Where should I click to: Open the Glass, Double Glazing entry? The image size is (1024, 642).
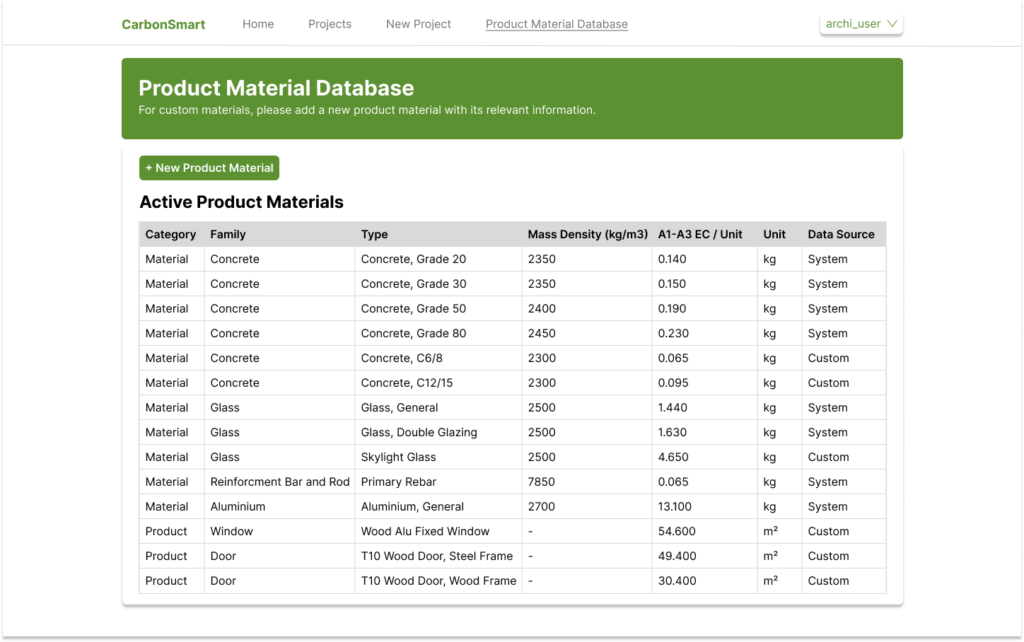point(420,432)
